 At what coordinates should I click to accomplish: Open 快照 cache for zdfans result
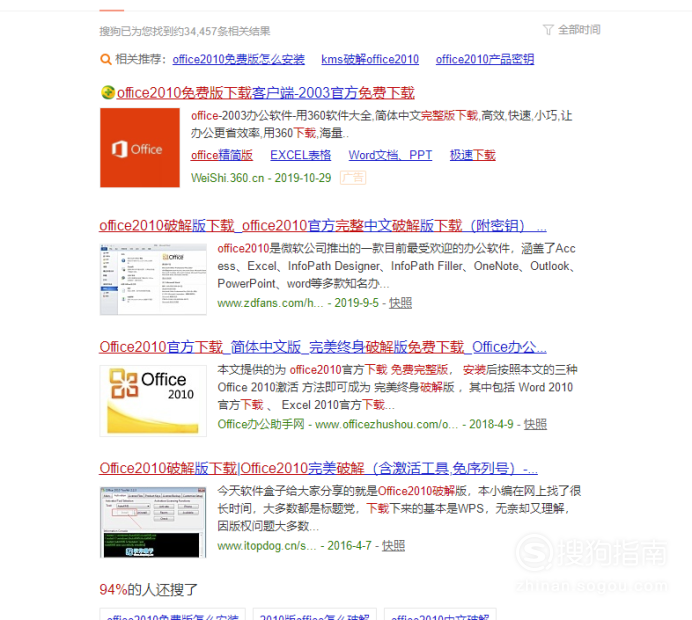(400, 303)
